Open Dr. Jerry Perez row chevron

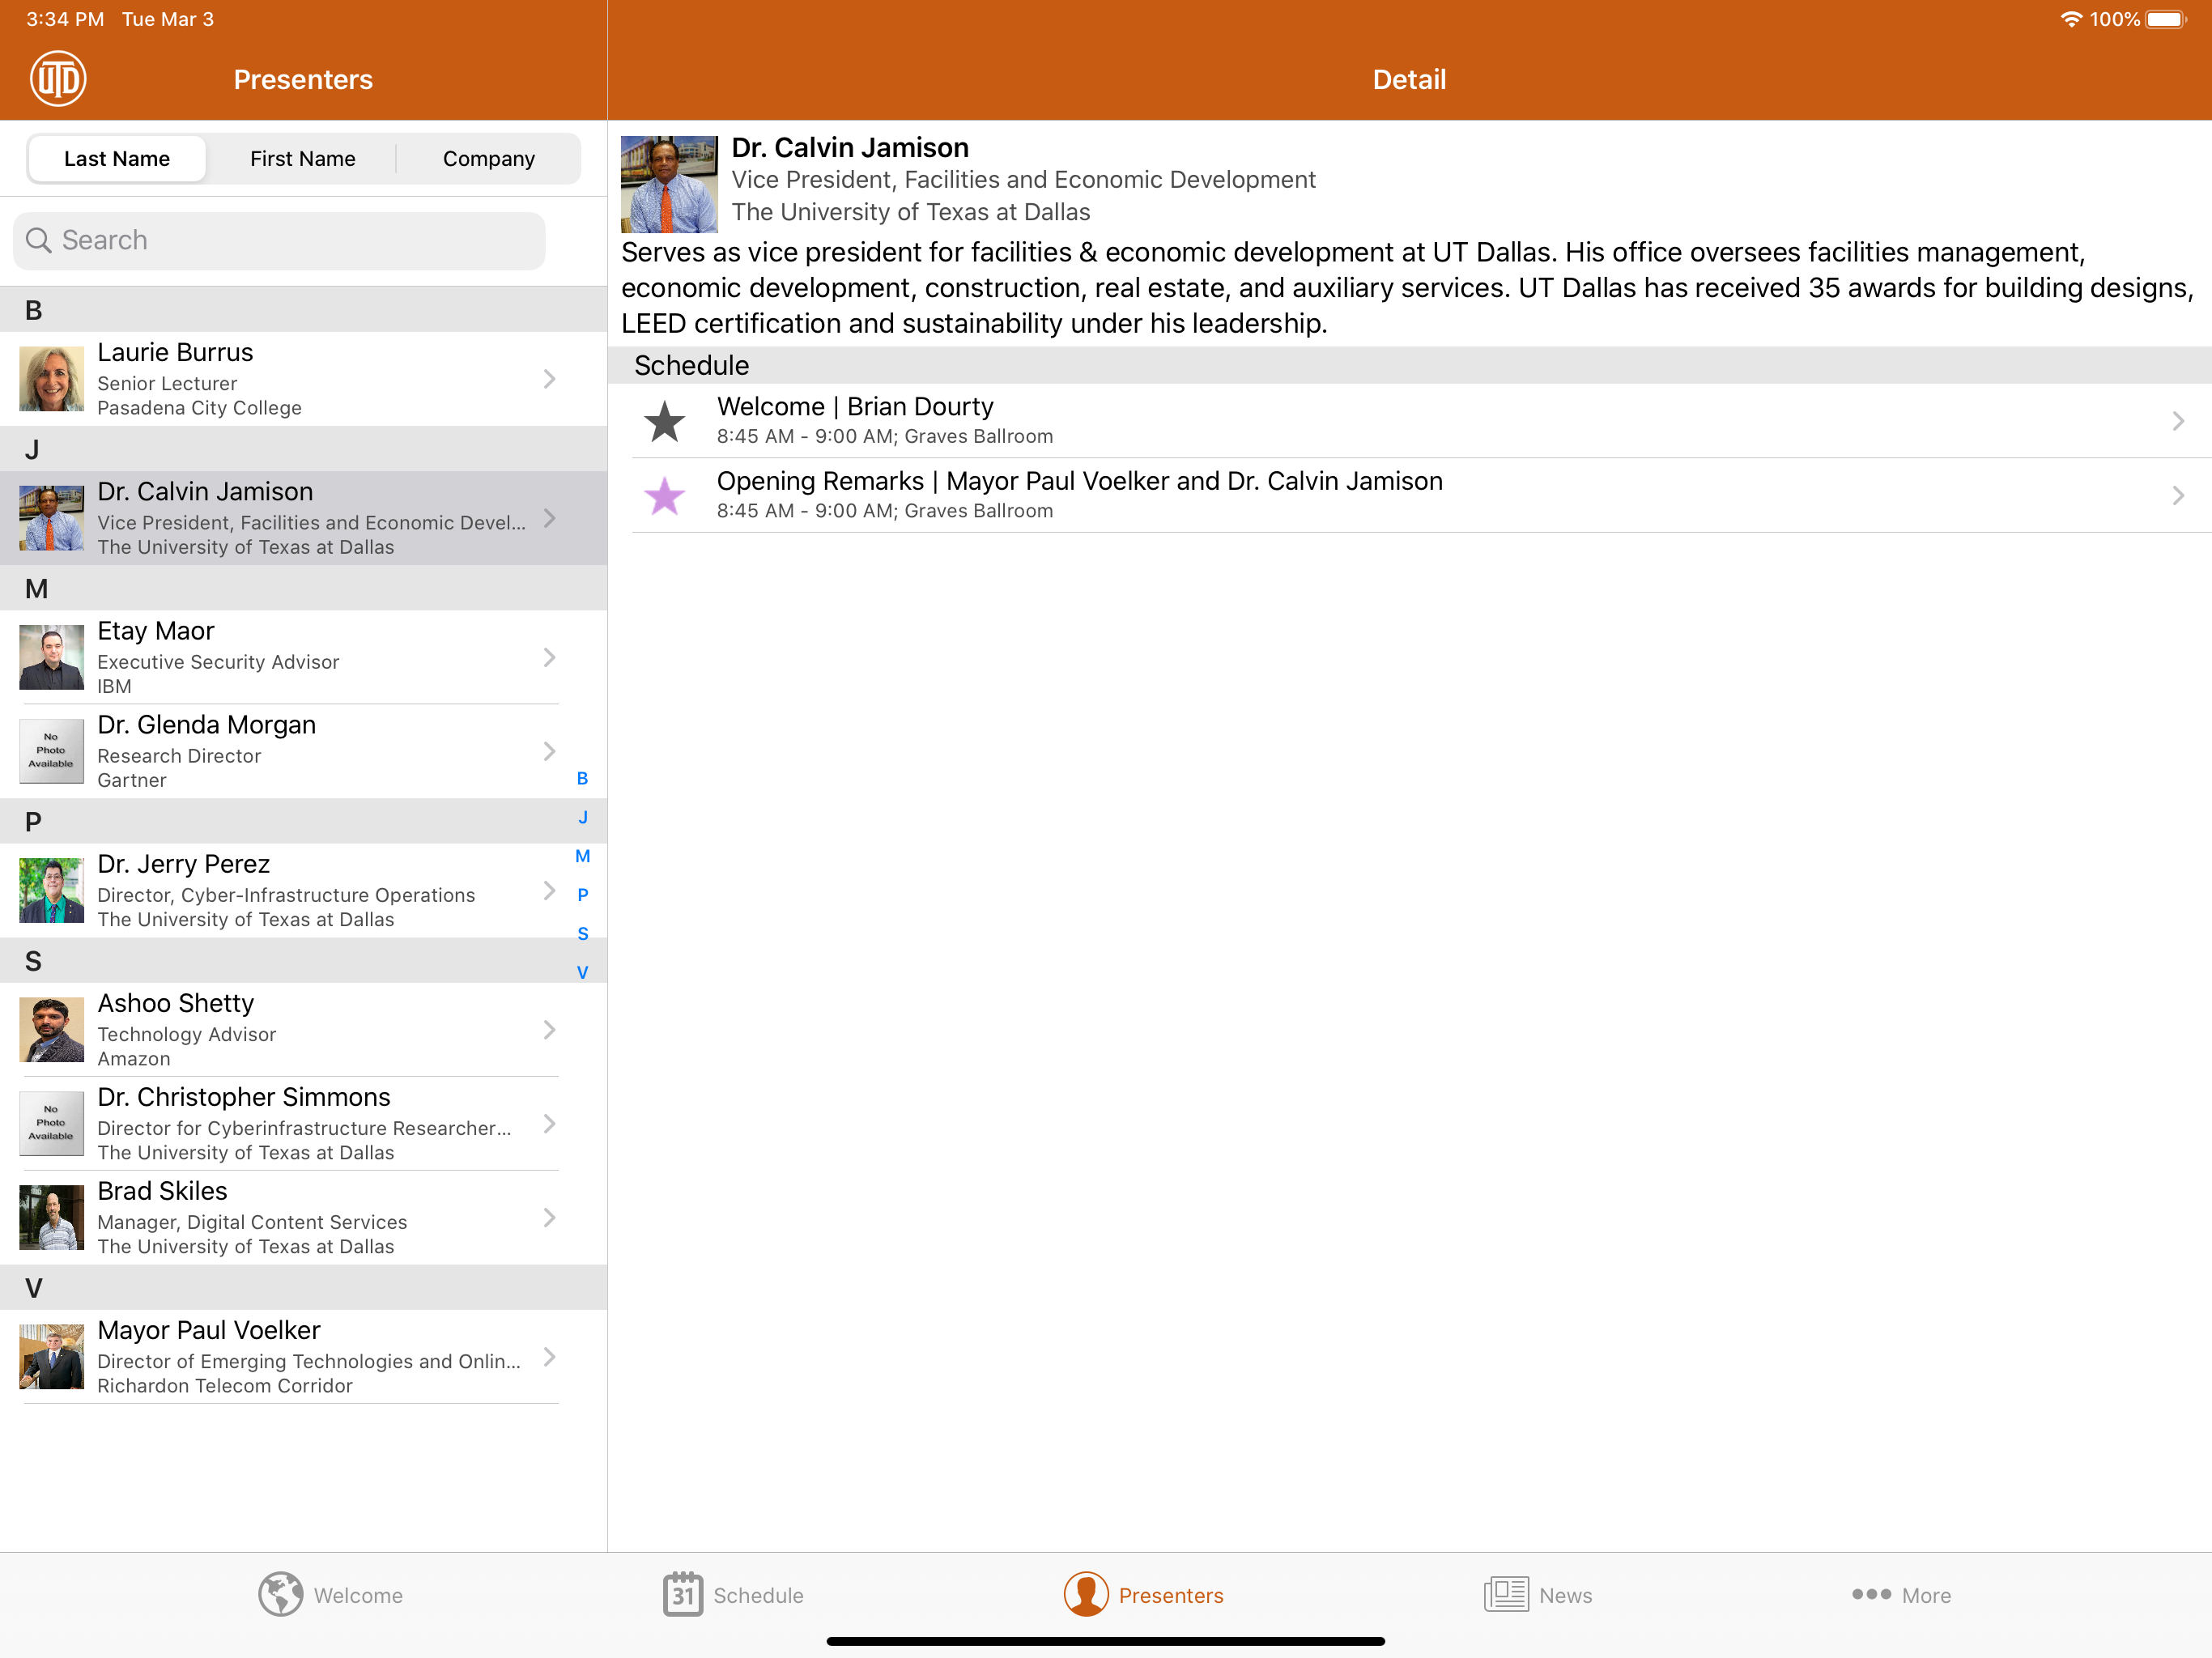coord(549,890)
